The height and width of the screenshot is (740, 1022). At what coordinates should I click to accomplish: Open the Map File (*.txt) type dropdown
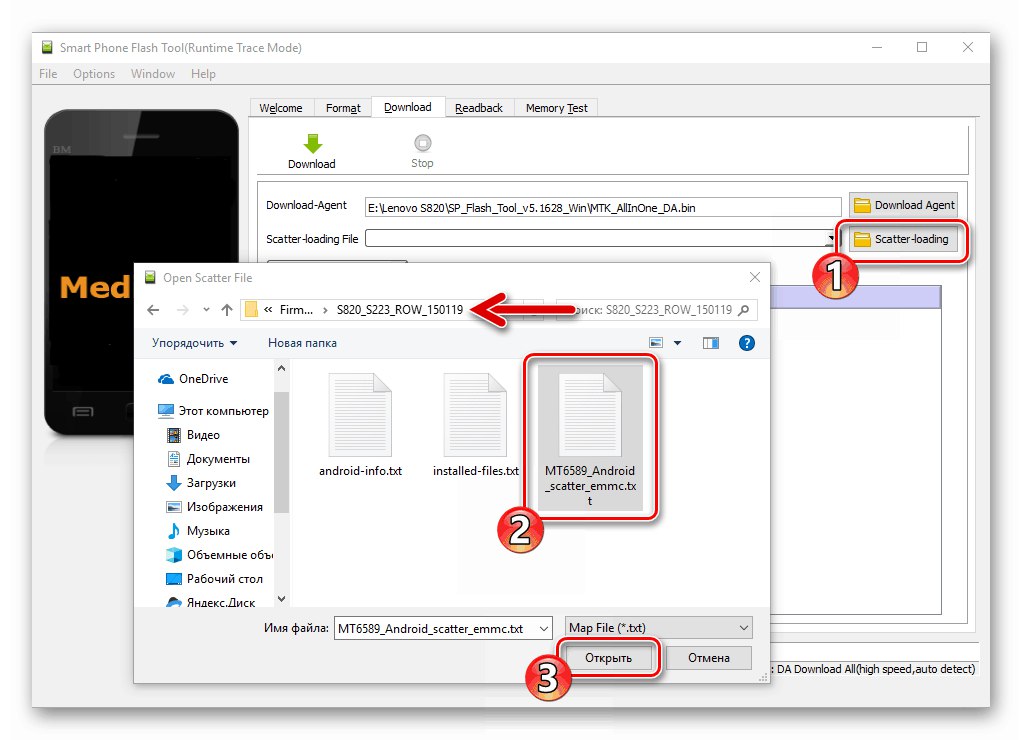(x=744, y=627)
